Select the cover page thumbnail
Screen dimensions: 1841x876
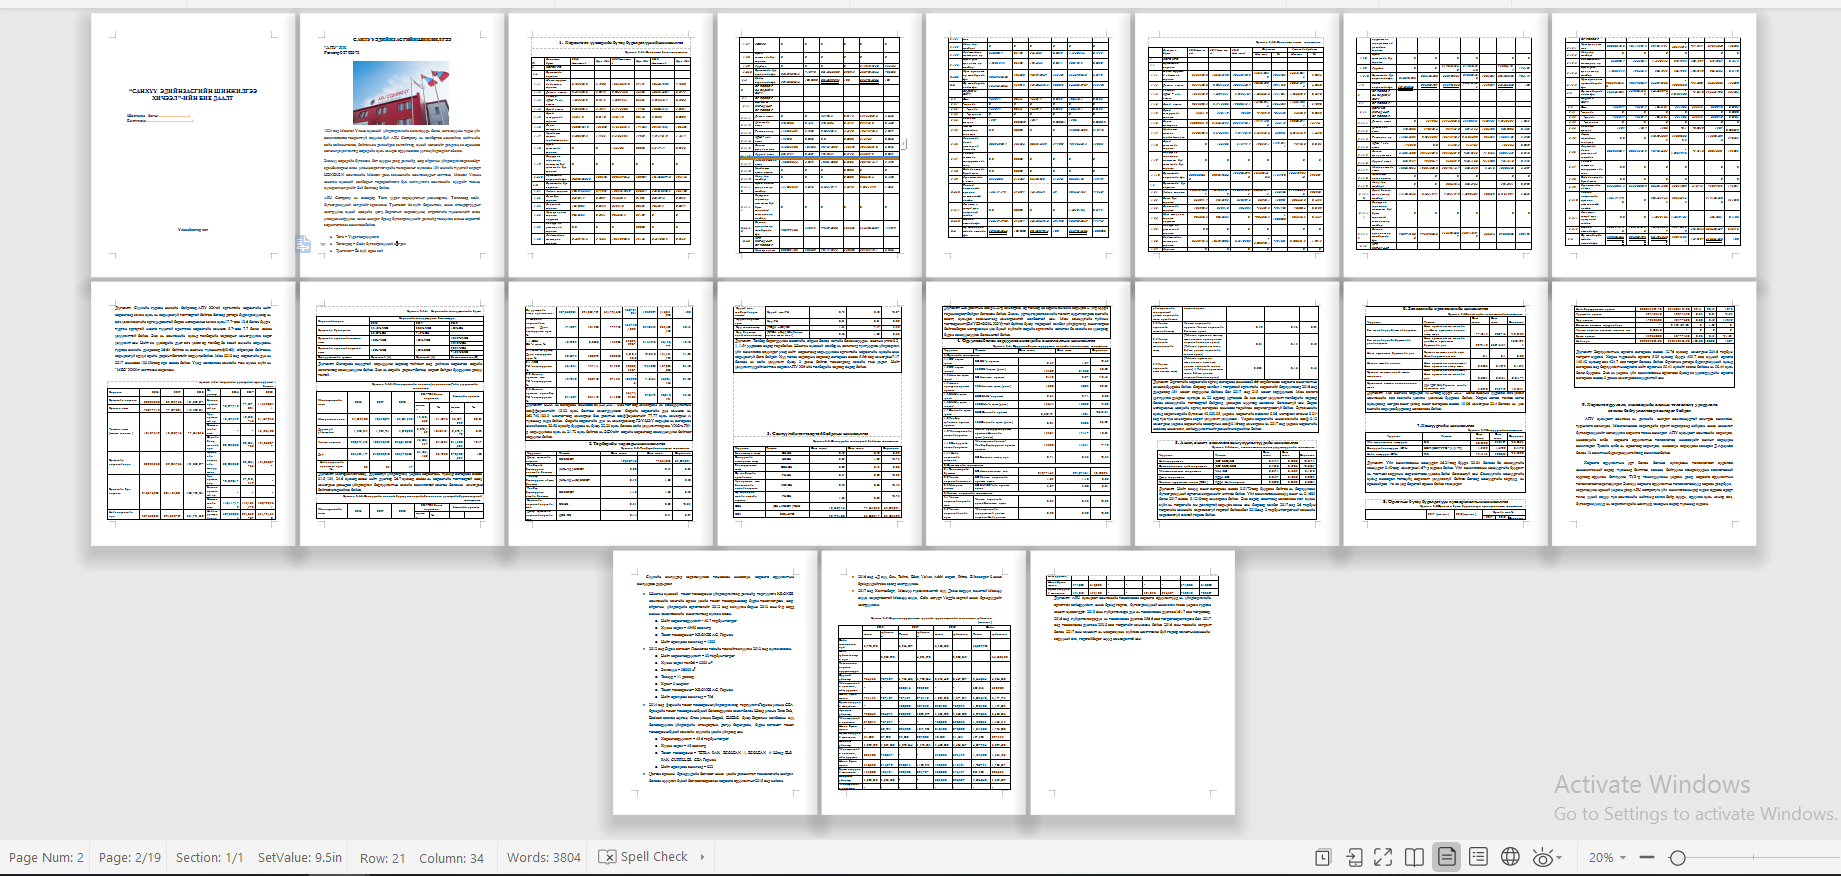[x=193, y=145]
